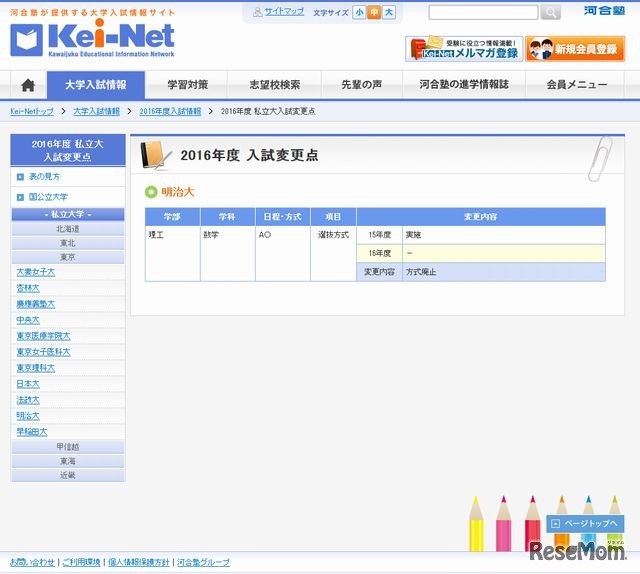Screen dimensions: 640x574
Task: Click the notebook icon beside 入試変更点 heading
Action: 154,155
